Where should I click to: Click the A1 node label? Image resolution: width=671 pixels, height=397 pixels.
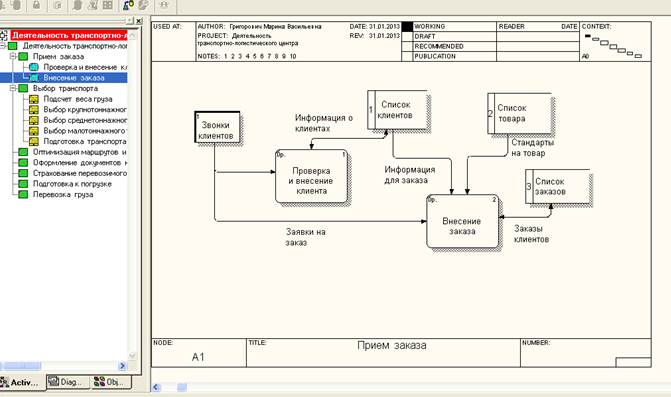tap(198, 357)
